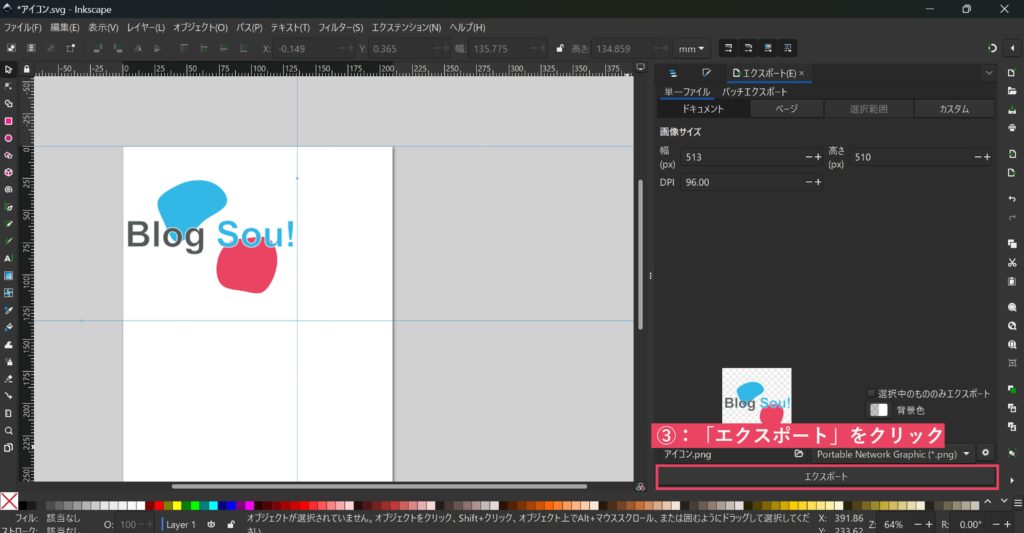Click the Undo icon in the right command bar
1024x533 pixels.
tap(1012, 200)
